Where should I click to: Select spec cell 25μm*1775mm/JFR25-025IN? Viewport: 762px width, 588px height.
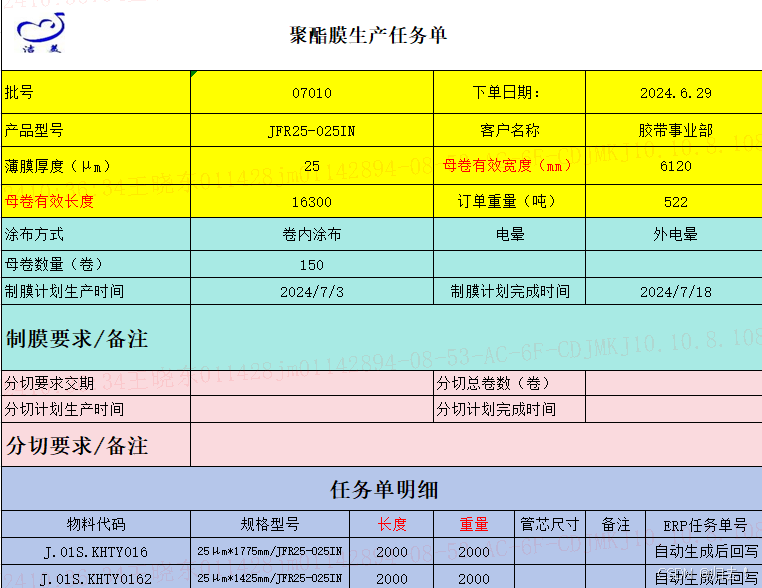pyautogui.click(x=270, y=552)
